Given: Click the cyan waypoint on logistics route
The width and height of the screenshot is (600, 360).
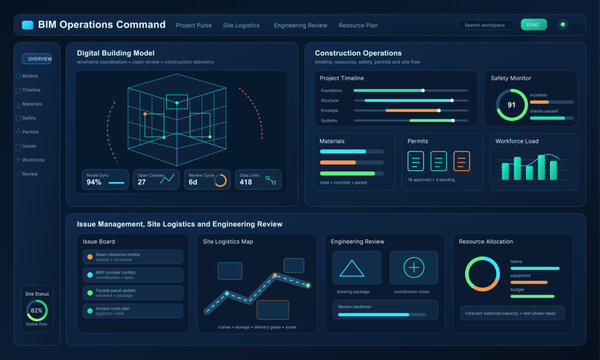Looking at the screenshot, I should coord(227,293).
